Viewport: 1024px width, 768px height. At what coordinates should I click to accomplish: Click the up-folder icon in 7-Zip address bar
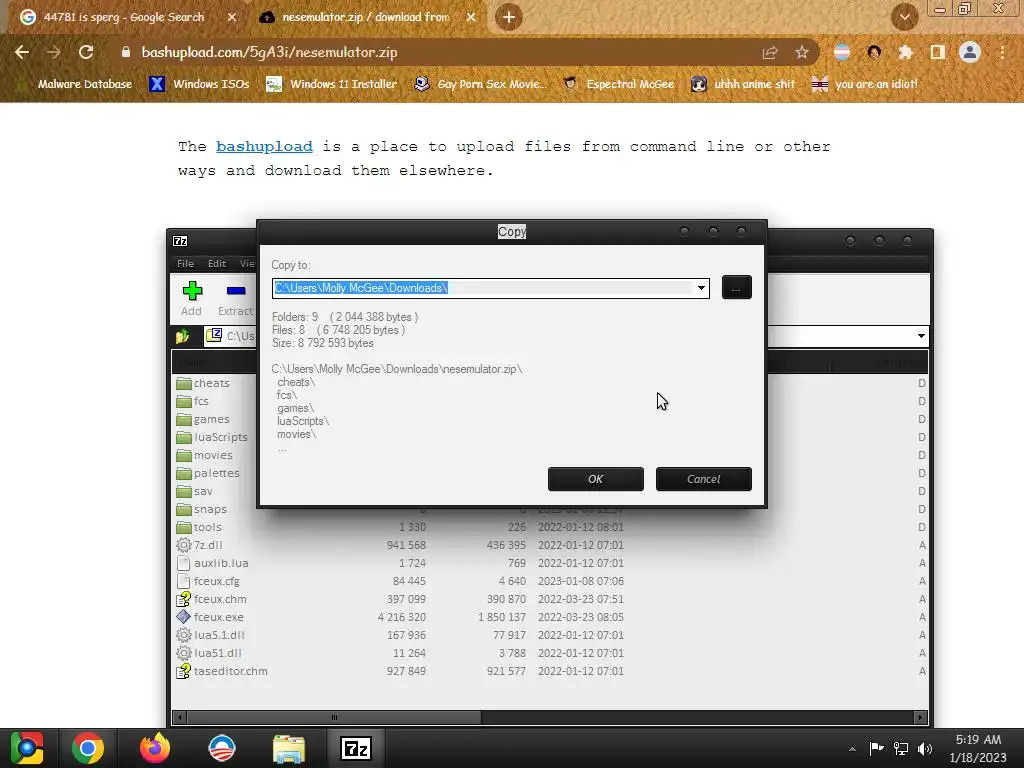pyautogui.click(x=183, y=336)
